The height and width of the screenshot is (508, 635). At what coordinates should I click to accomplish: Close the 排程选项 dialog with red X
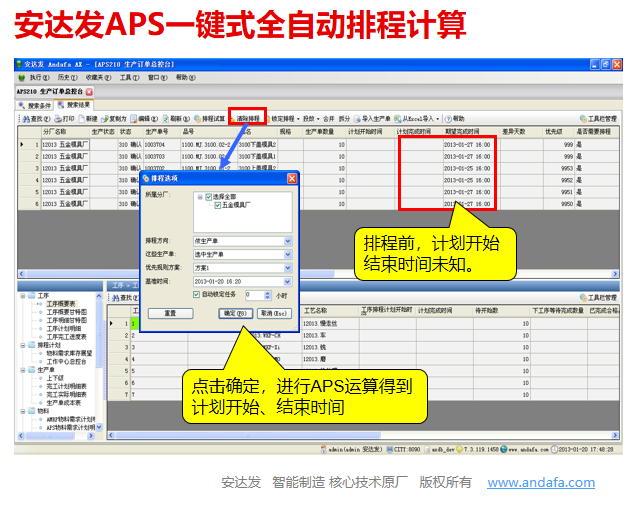(292, 178)
